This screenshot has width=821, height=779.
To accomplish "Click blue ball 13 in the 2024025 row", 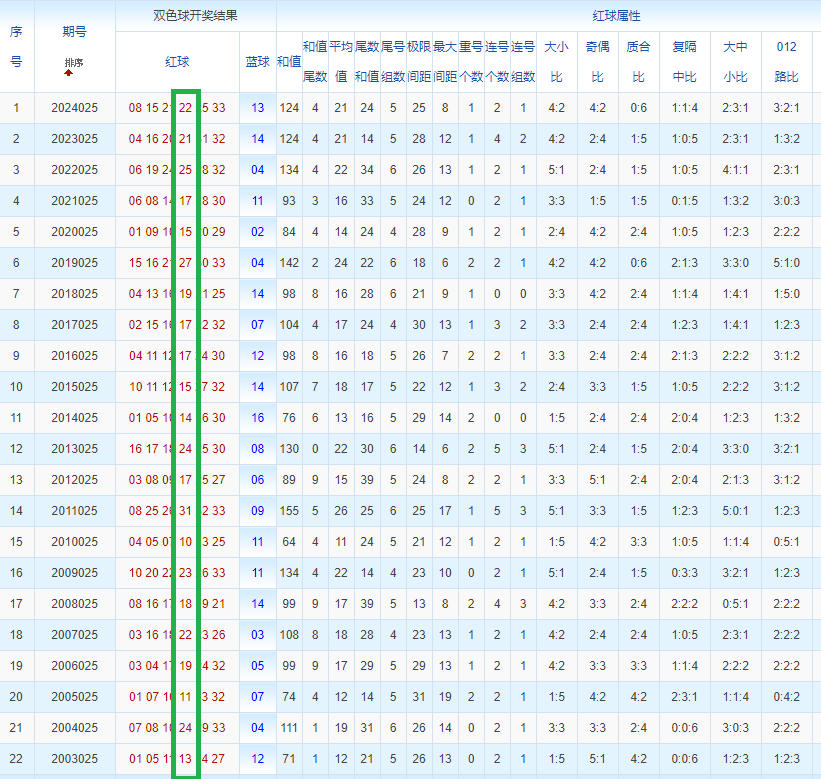I will tap(258, 108).
